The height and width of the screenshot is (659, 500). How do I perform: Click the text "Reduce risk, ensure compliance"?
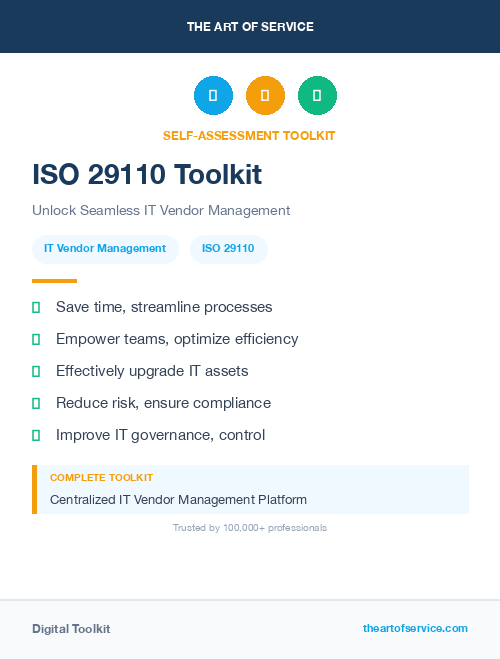pos(163,403)
